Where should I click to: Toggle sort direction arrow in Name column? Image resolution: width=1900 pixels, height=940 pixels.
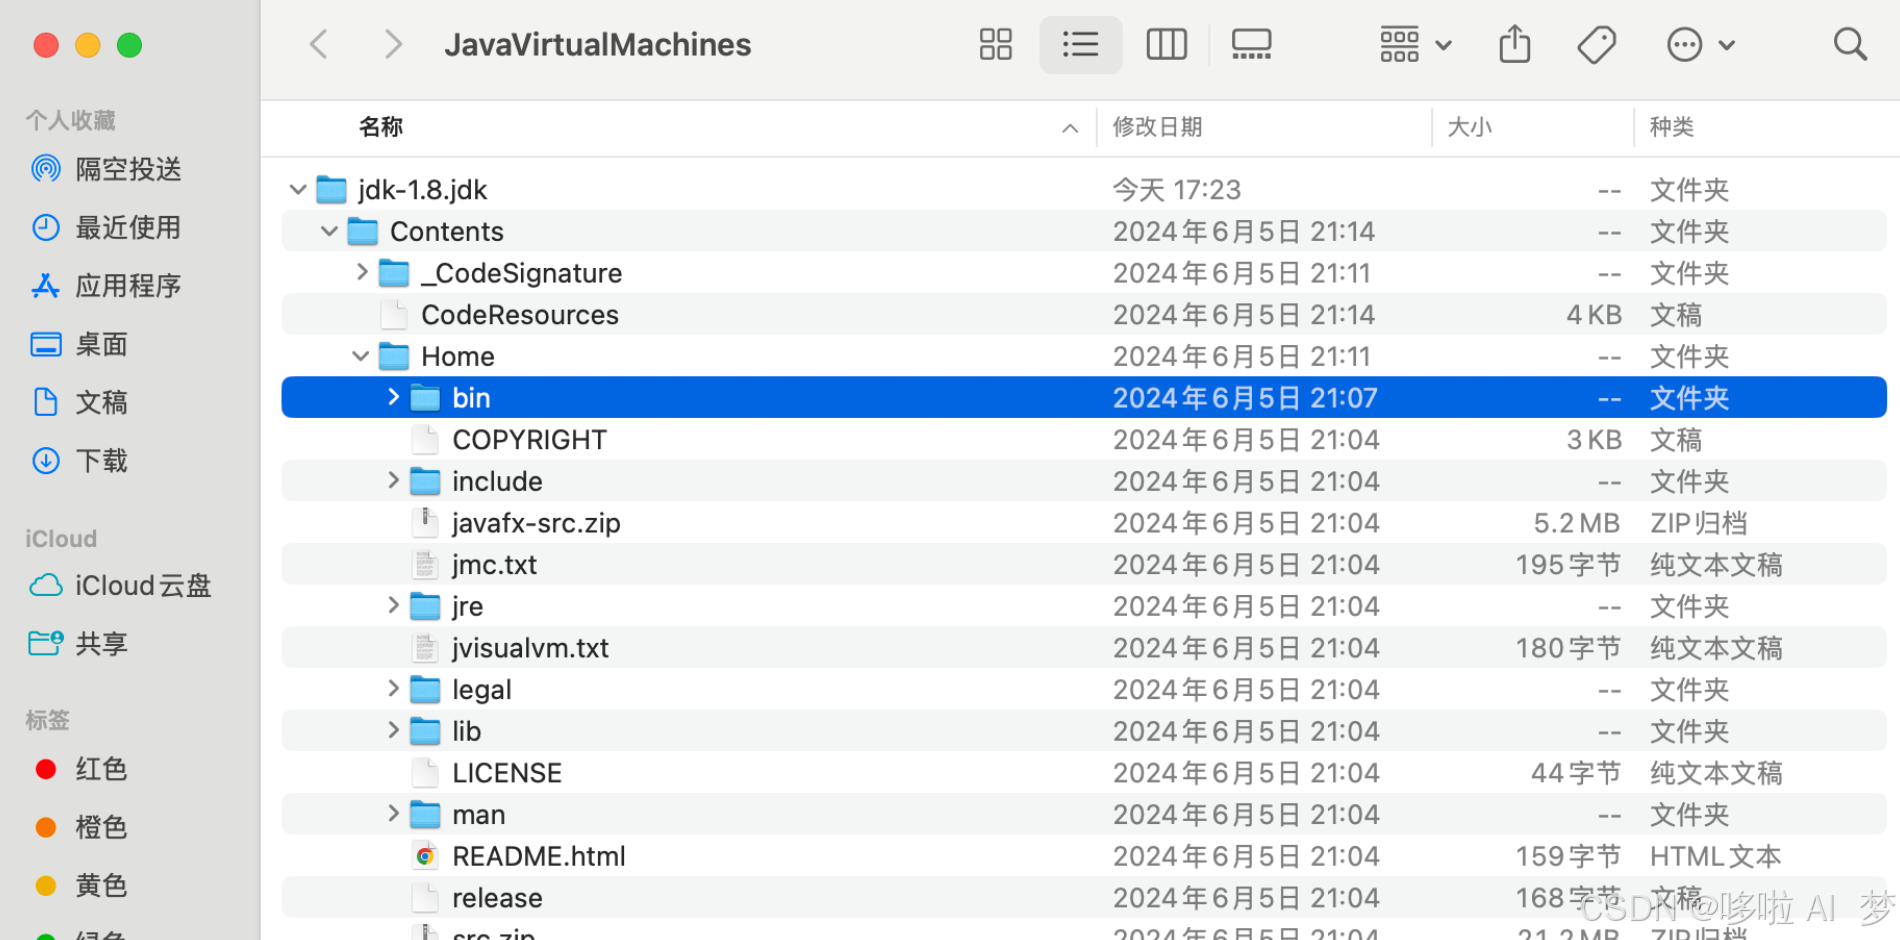1070,128
